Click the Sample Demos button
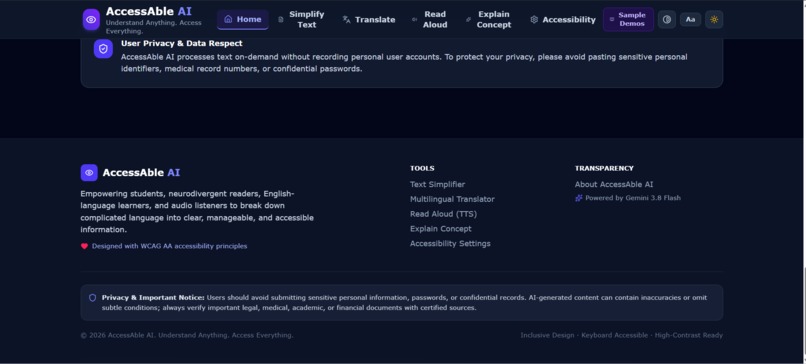This screenshot has width=806, height=364. (x=628, y=20)
